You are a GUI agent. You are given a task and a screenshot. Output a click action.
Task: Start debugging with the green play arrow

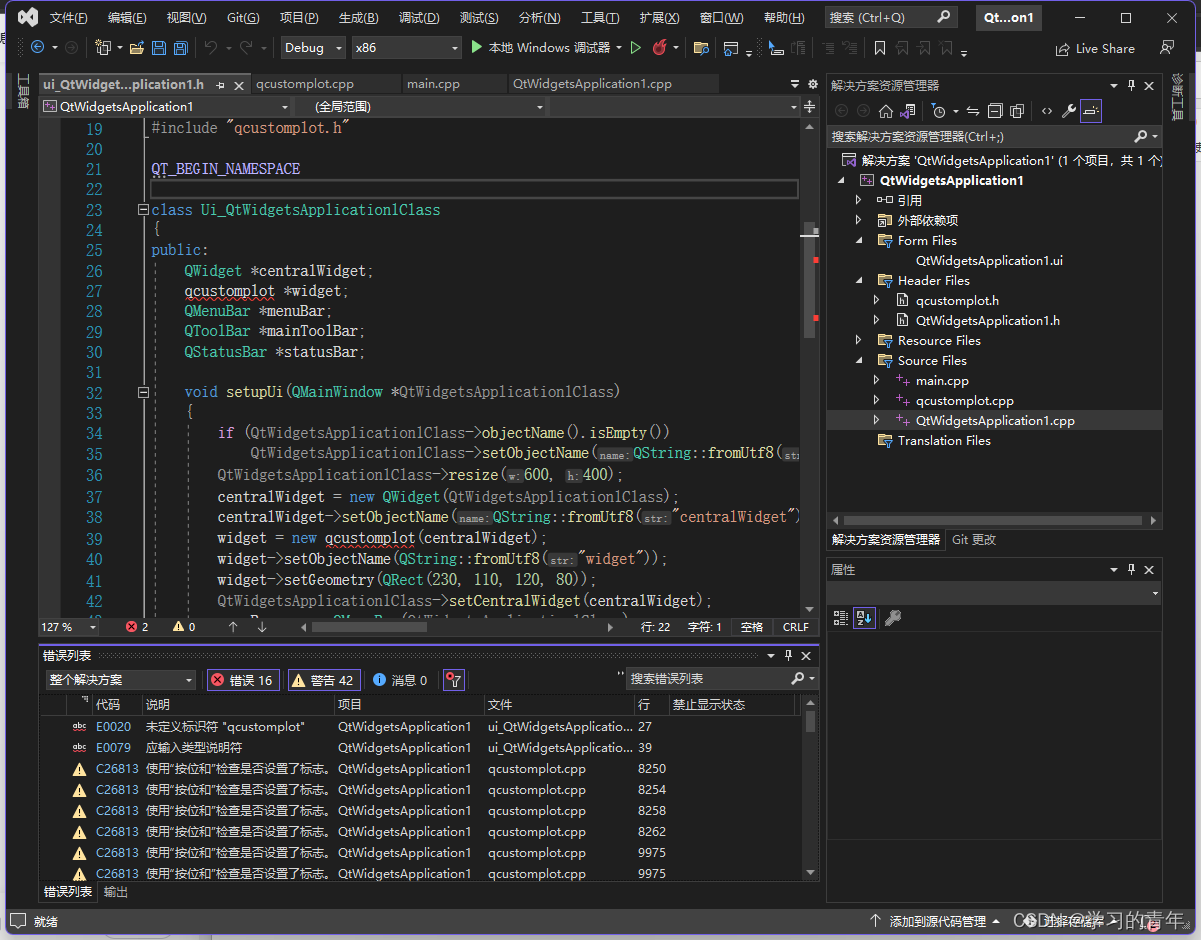pyautogui.click(x=478, y=47)
